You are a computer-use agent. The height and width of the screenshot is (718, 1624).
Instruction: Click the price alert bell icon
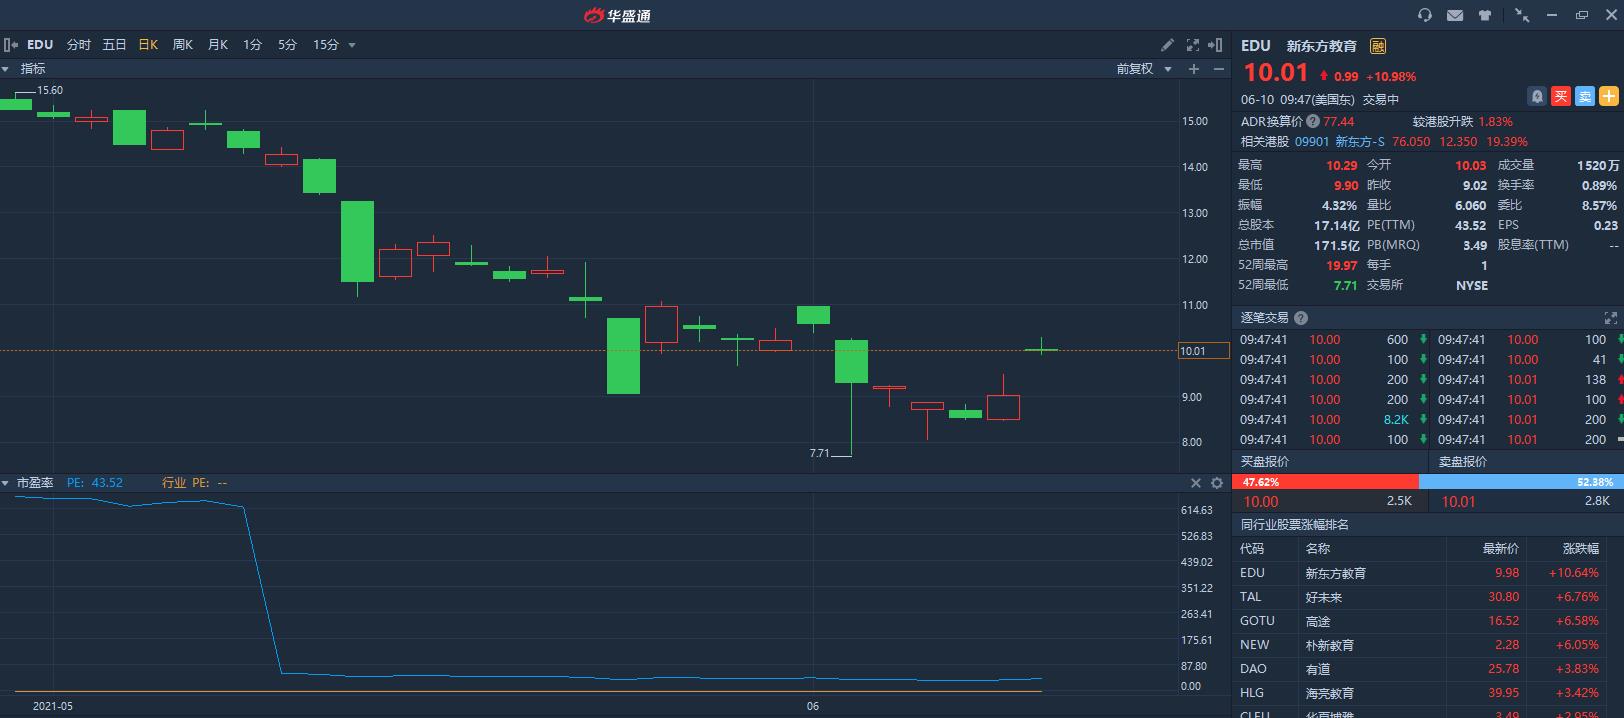(1537, 96)
